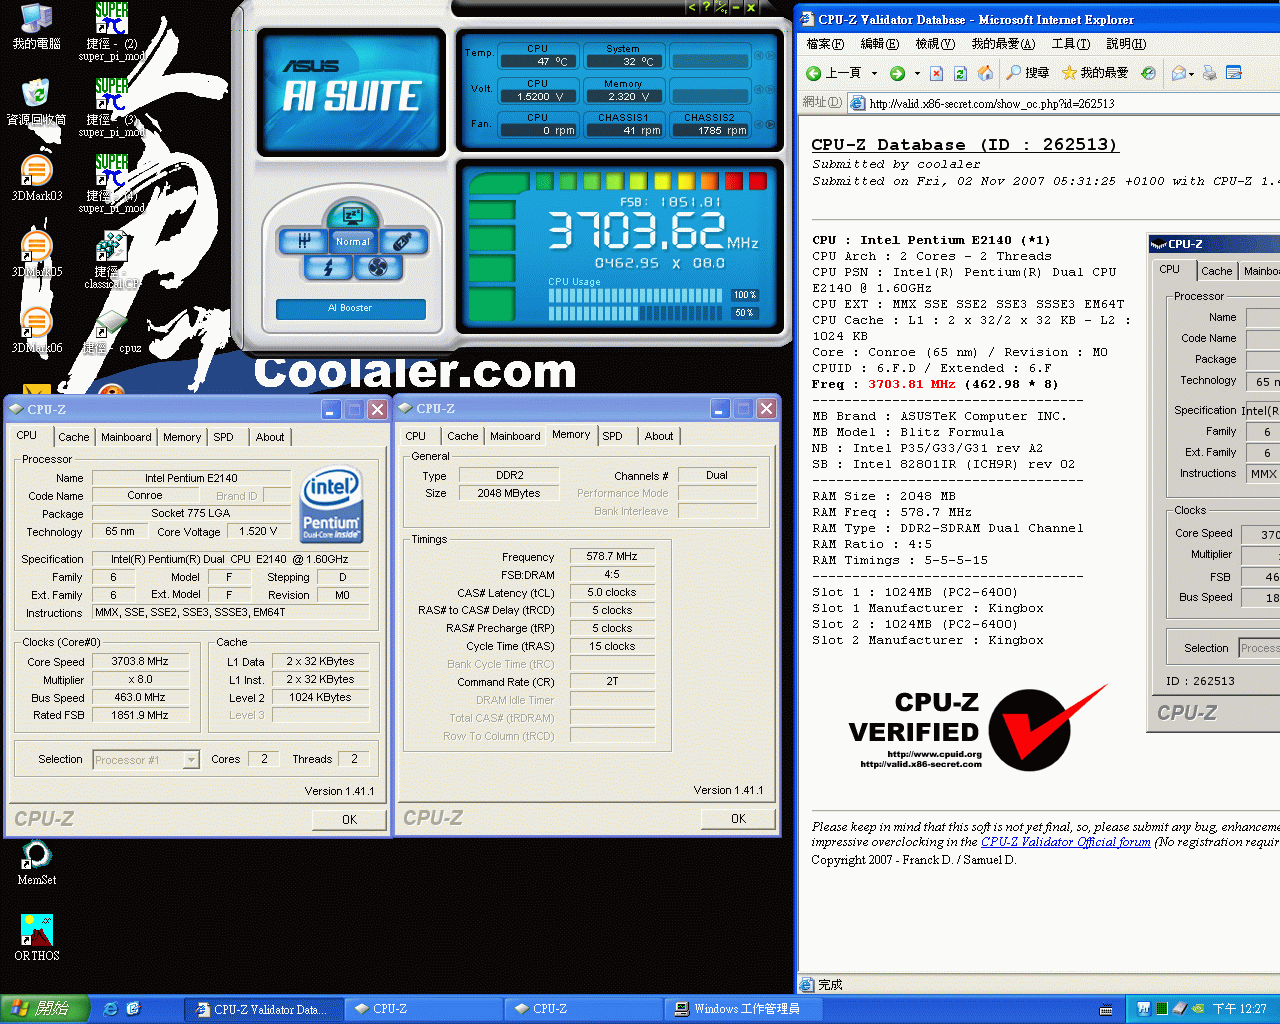The image size is (1280, 1024).
Task: Click the Windows Start button
Action: [45, 1009]
